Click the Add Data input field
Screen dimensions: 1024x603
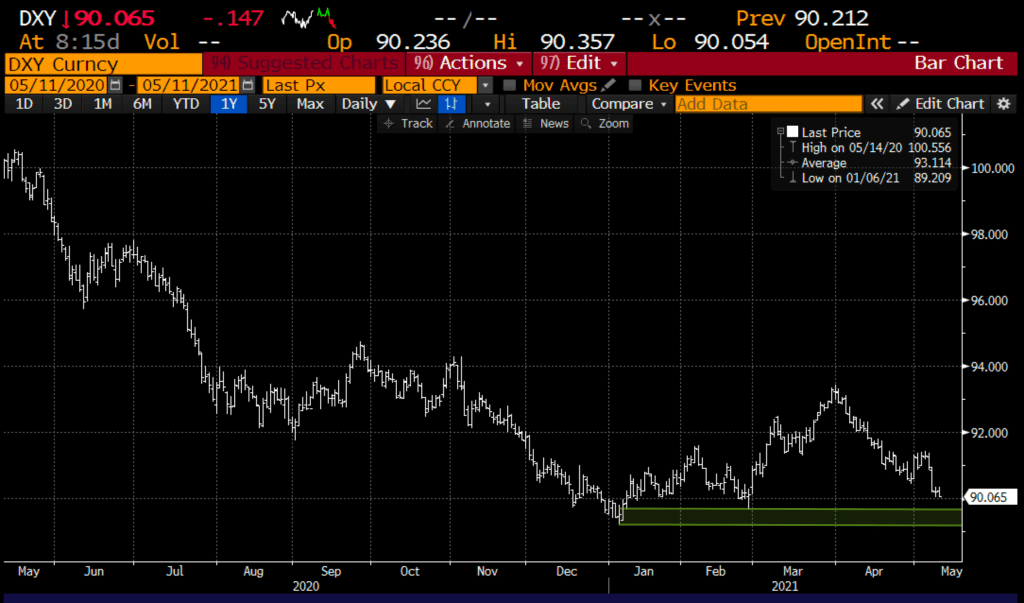click(x=768, y=104)
